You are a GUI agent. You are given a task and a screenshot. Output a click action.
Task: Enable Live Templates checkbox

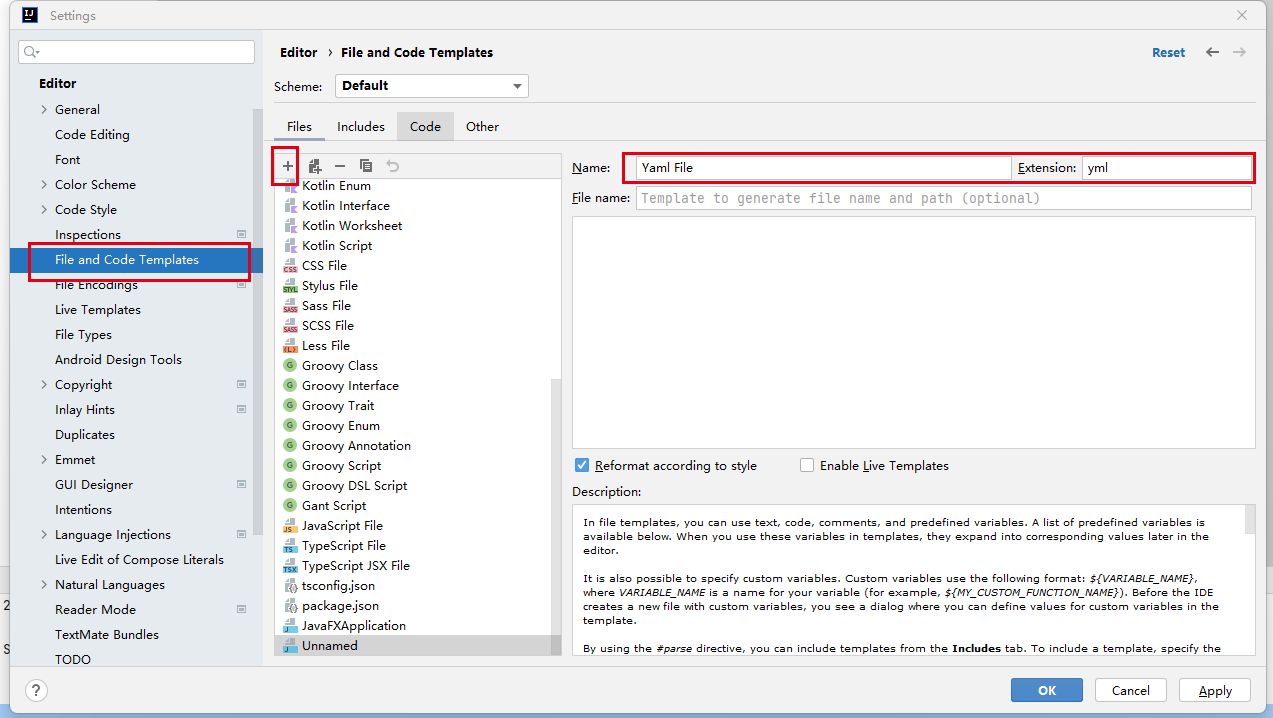(807, 465)
